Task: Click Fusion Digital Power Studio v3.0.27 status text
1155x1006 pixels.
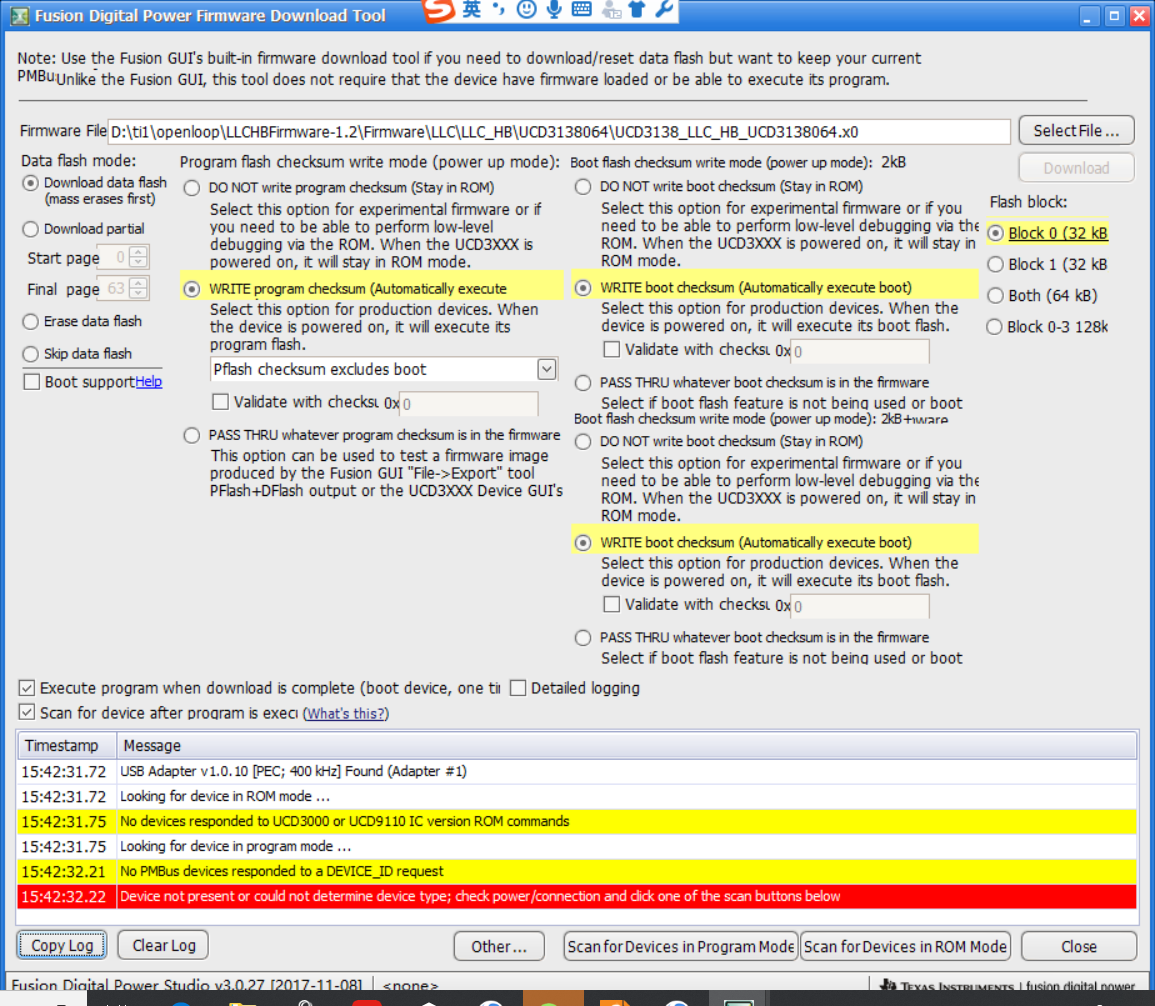Action: click(x=186, y=985)
